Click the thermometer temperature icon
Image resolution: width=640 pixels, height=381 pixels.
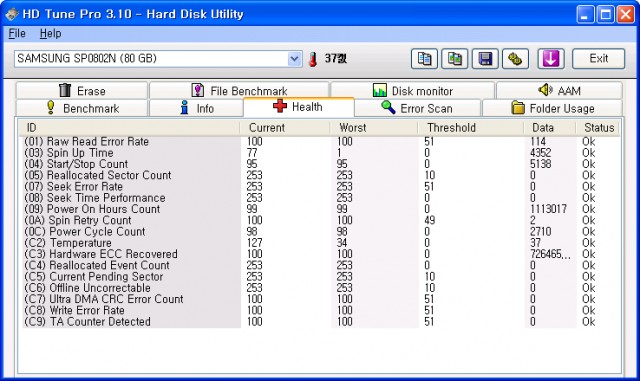click(x=313, y=59)
